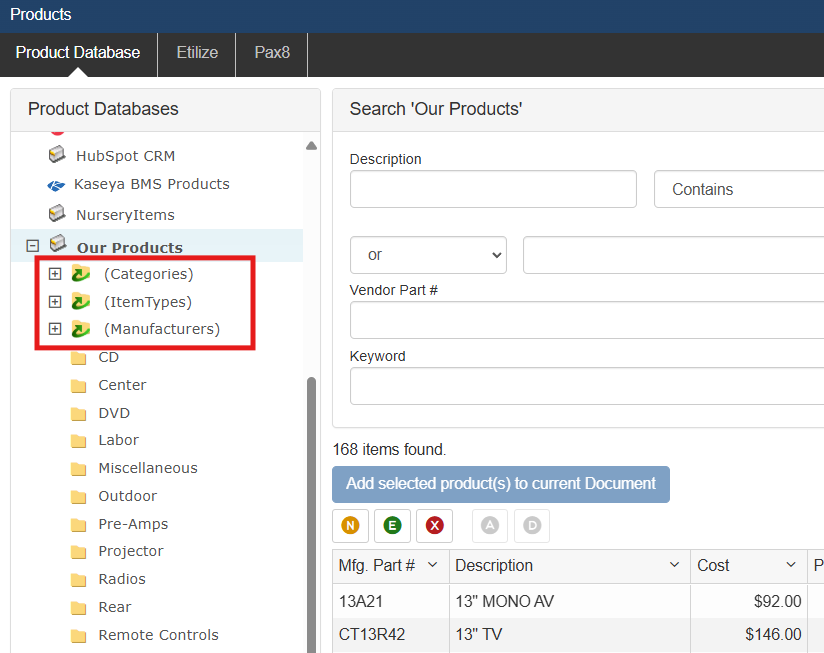Viewport: 824px width, 653px height.
Task: Expand the (ItemTypes) tree node
Action: click(55, 302)
